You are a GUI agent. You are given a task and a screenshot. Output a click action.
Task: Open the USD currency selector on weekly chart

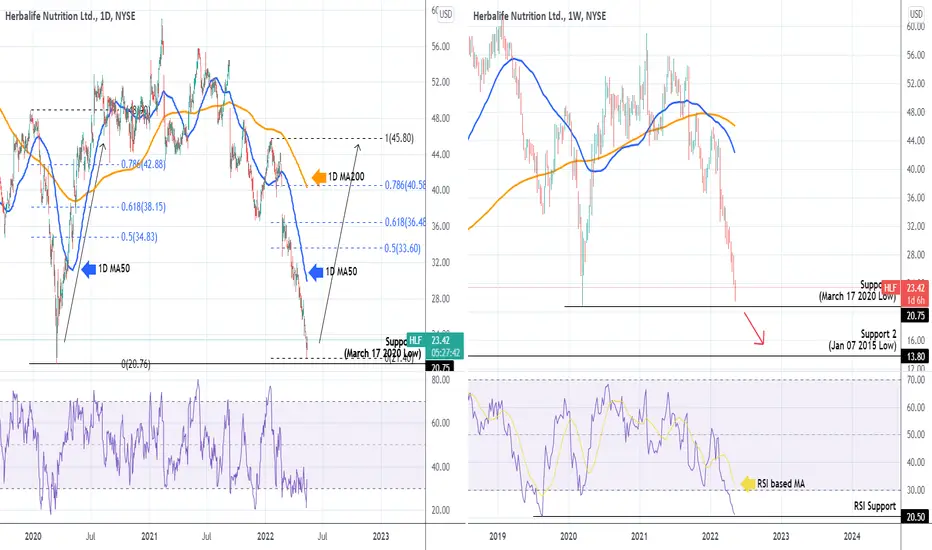click(x=916, y=14)
